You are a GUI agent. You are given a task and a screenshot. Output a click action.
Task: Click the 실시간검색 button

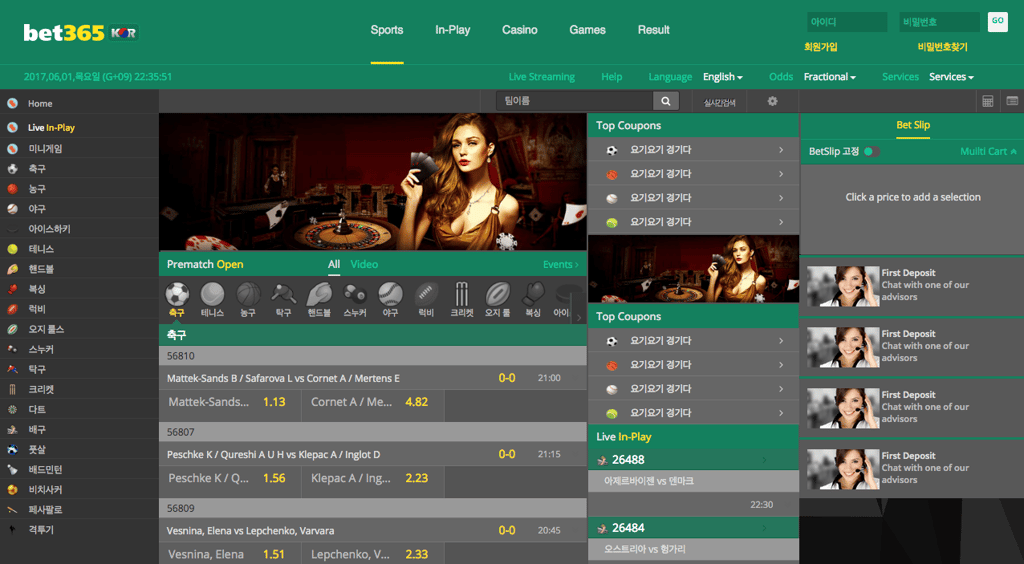[x=719, y=102]
